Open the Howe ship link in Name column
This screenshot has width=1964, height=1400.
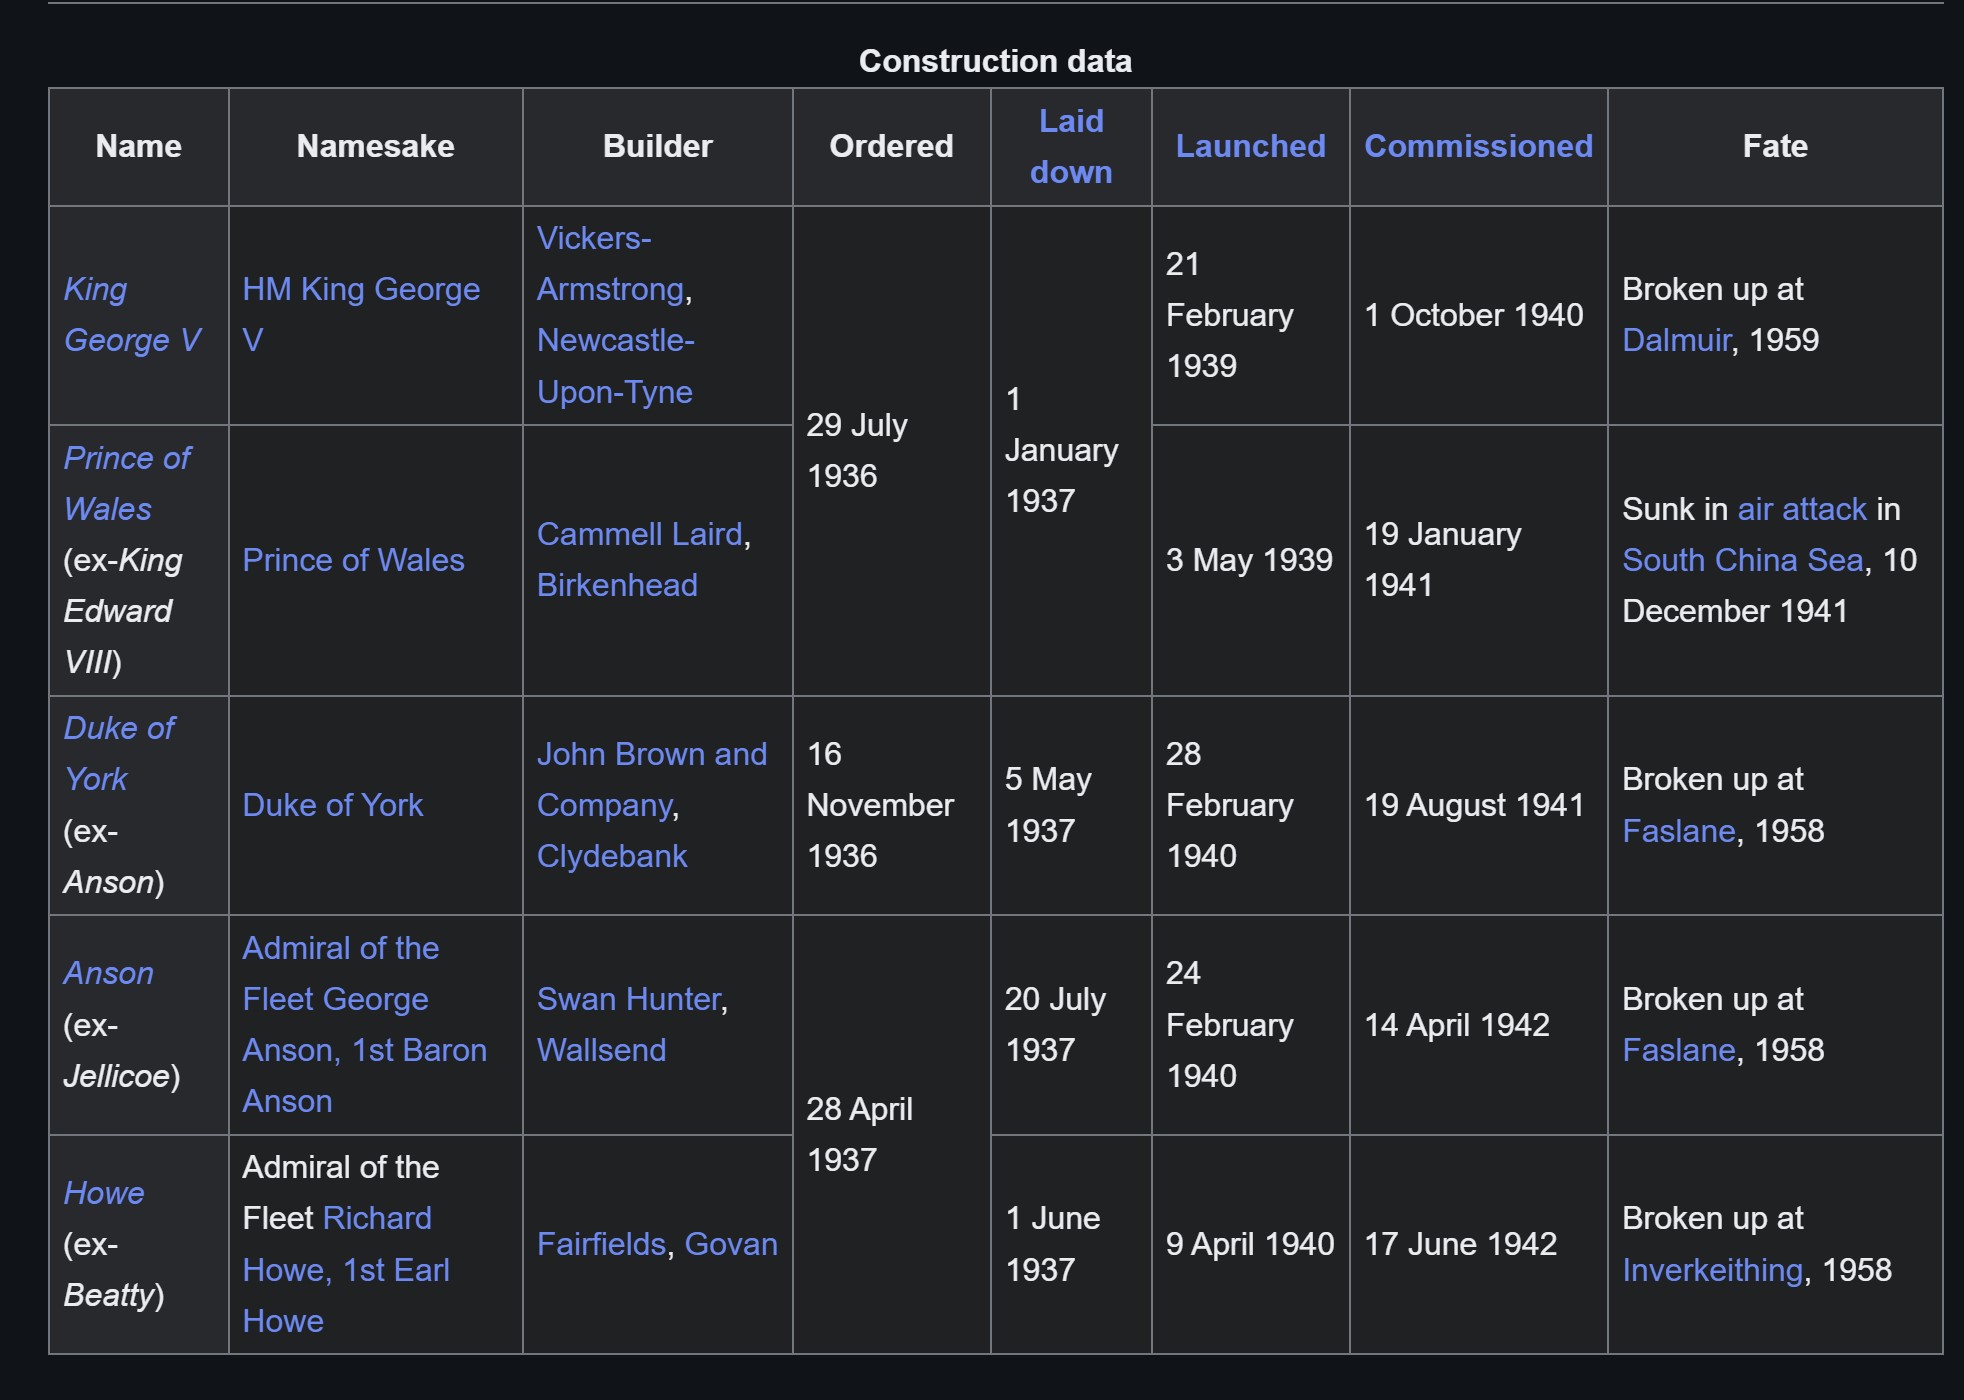point(104,1194)
